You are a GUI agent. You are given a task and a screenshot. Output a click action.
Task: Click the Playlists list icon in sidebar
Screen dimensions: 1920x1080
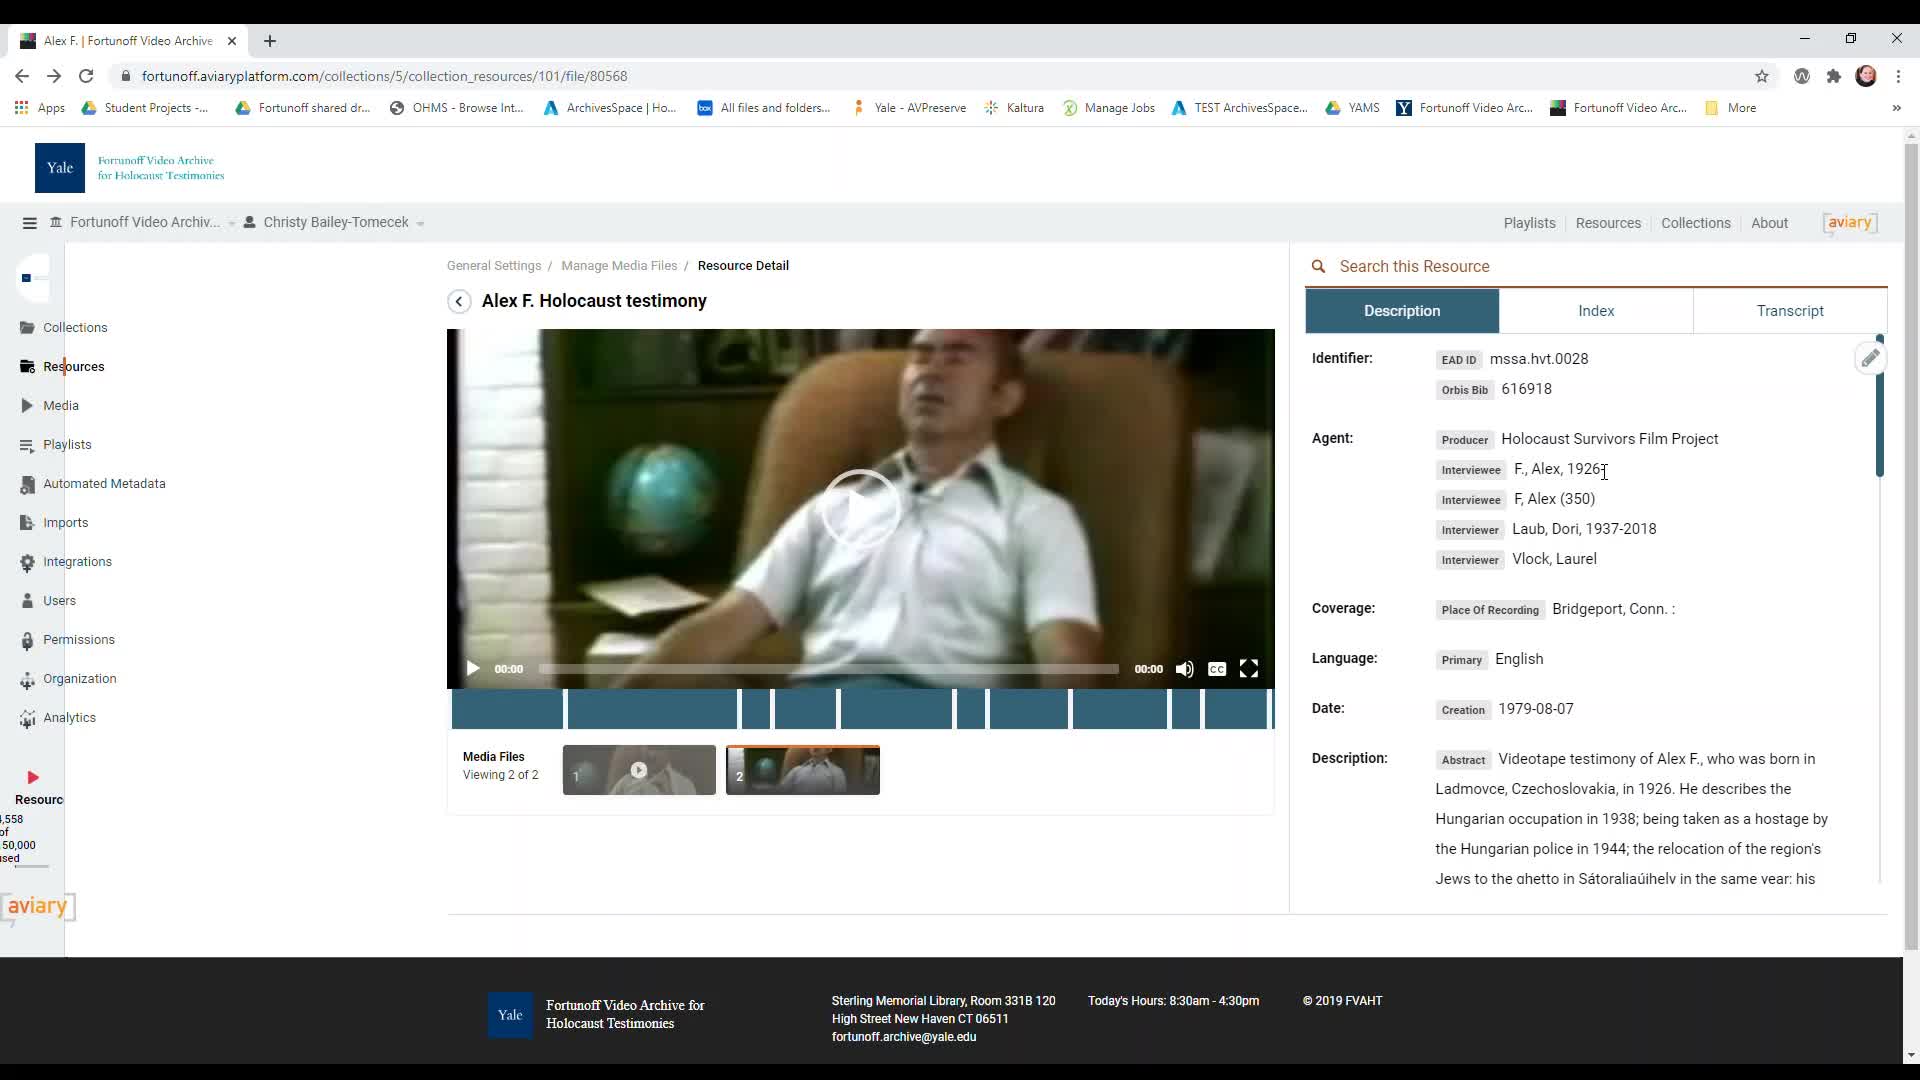pyautogui.click(x=27, y=445)
